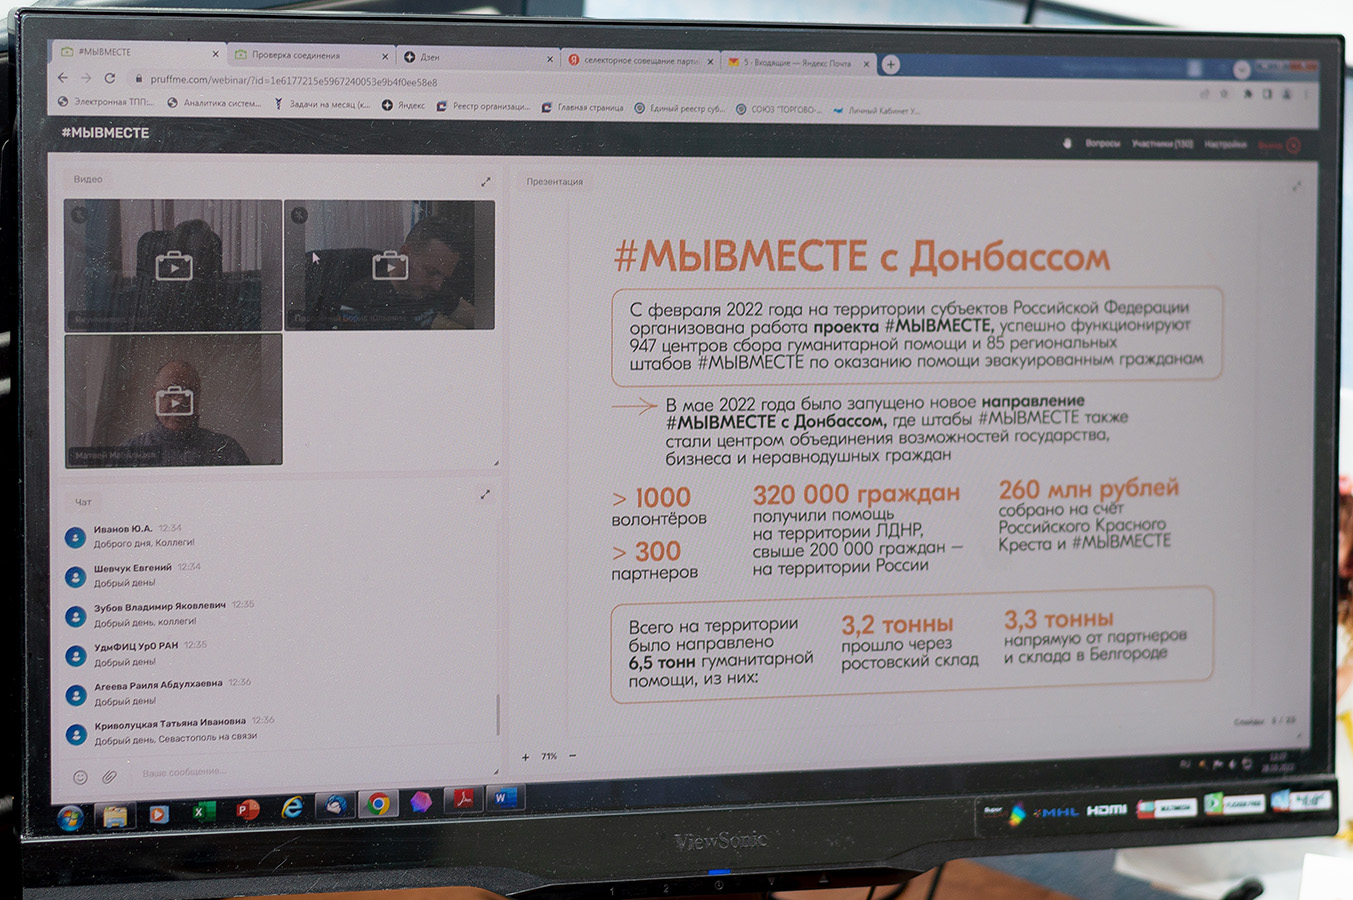Zoom out the presentation with the minus

click(x=572, y=756)
